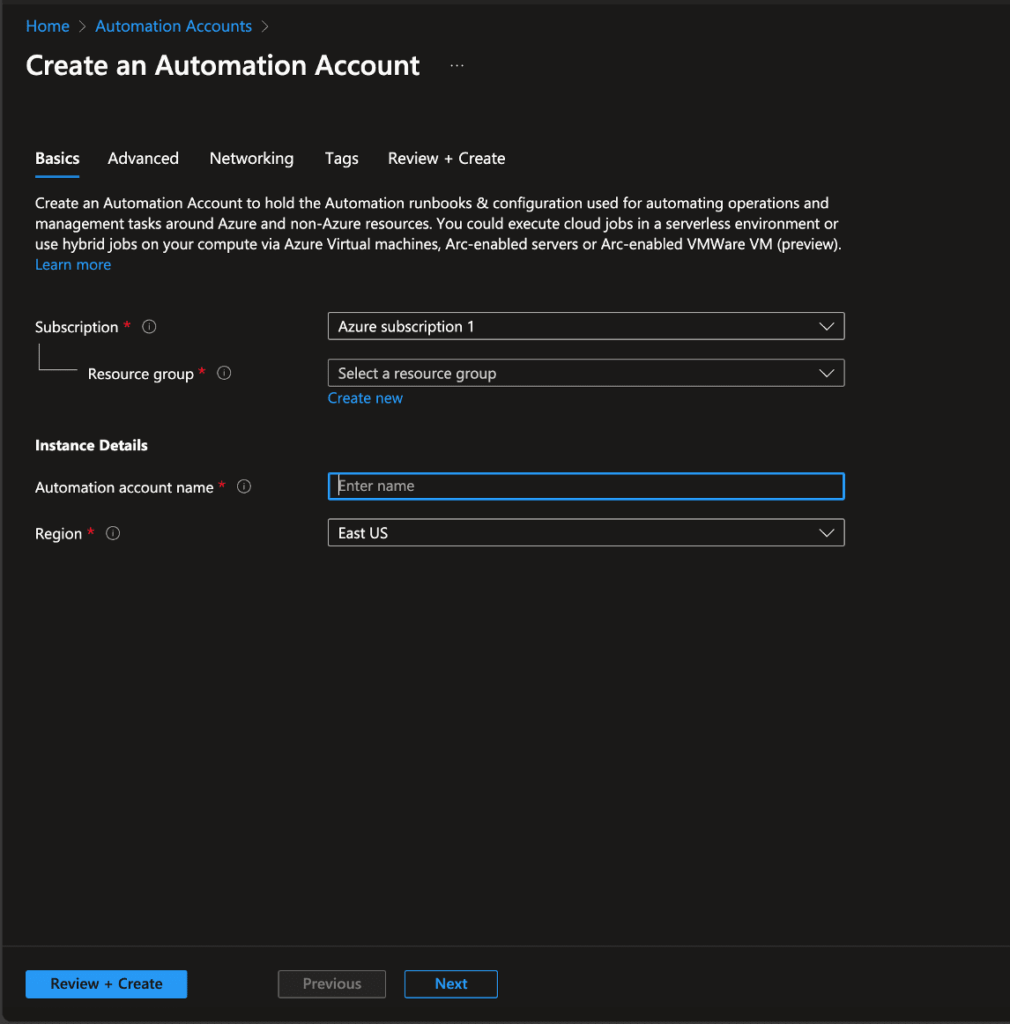Return to the Basics tab
The height and width of the screenshot is (1024, 1010).
(57, 158)
